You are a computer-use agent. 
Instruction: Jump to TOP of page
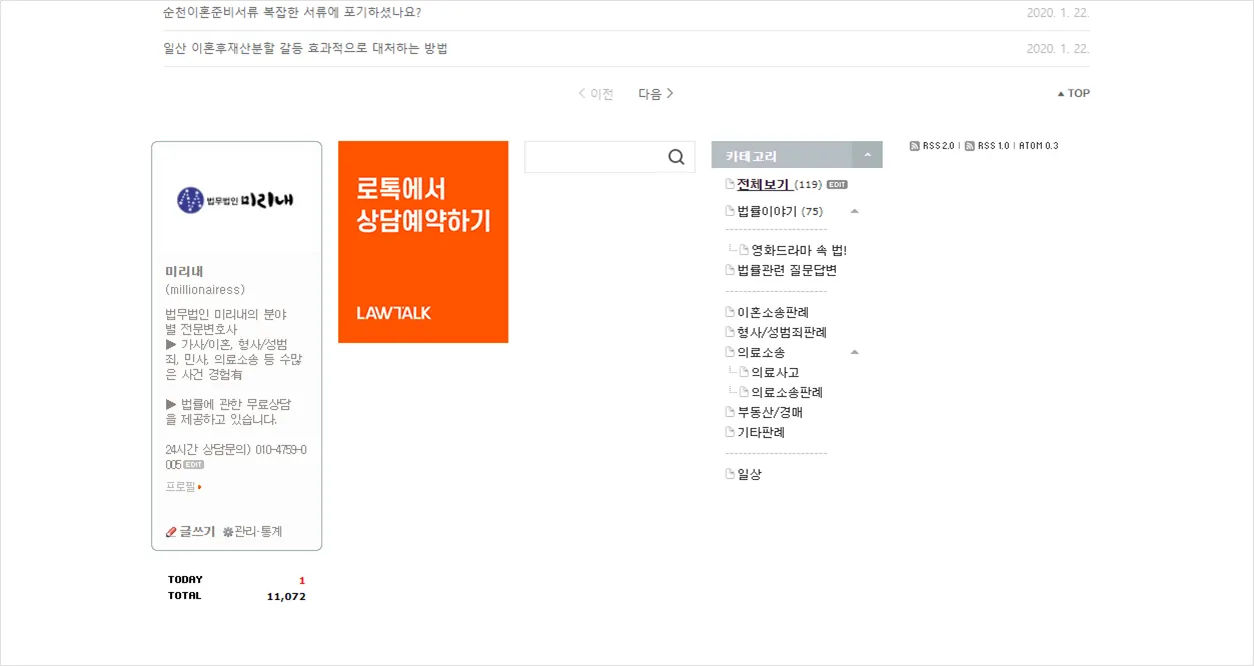1074,93
